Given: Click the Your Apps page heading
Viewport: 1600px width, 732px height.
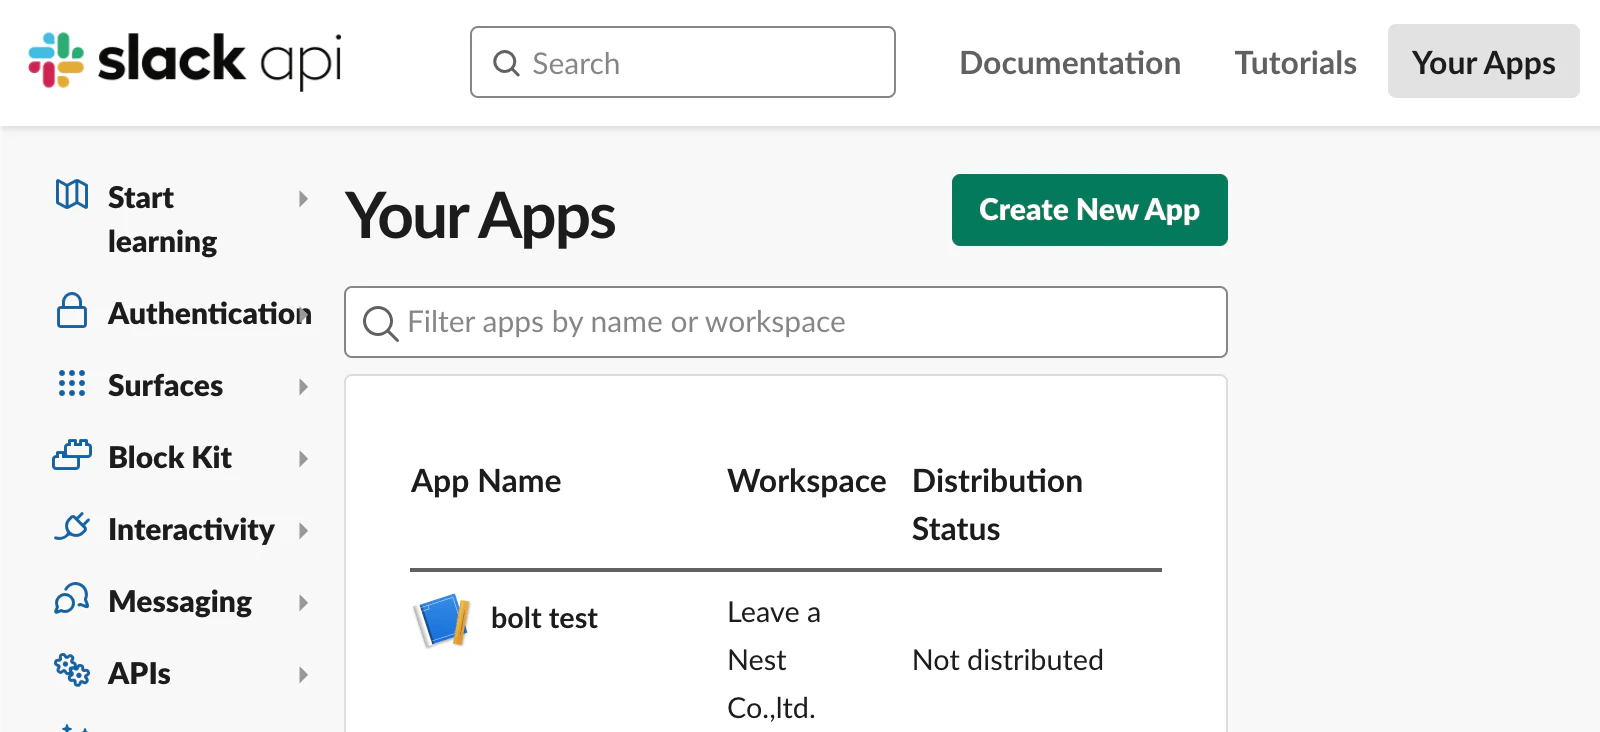Looking at the screenshot, I should 480,217.
